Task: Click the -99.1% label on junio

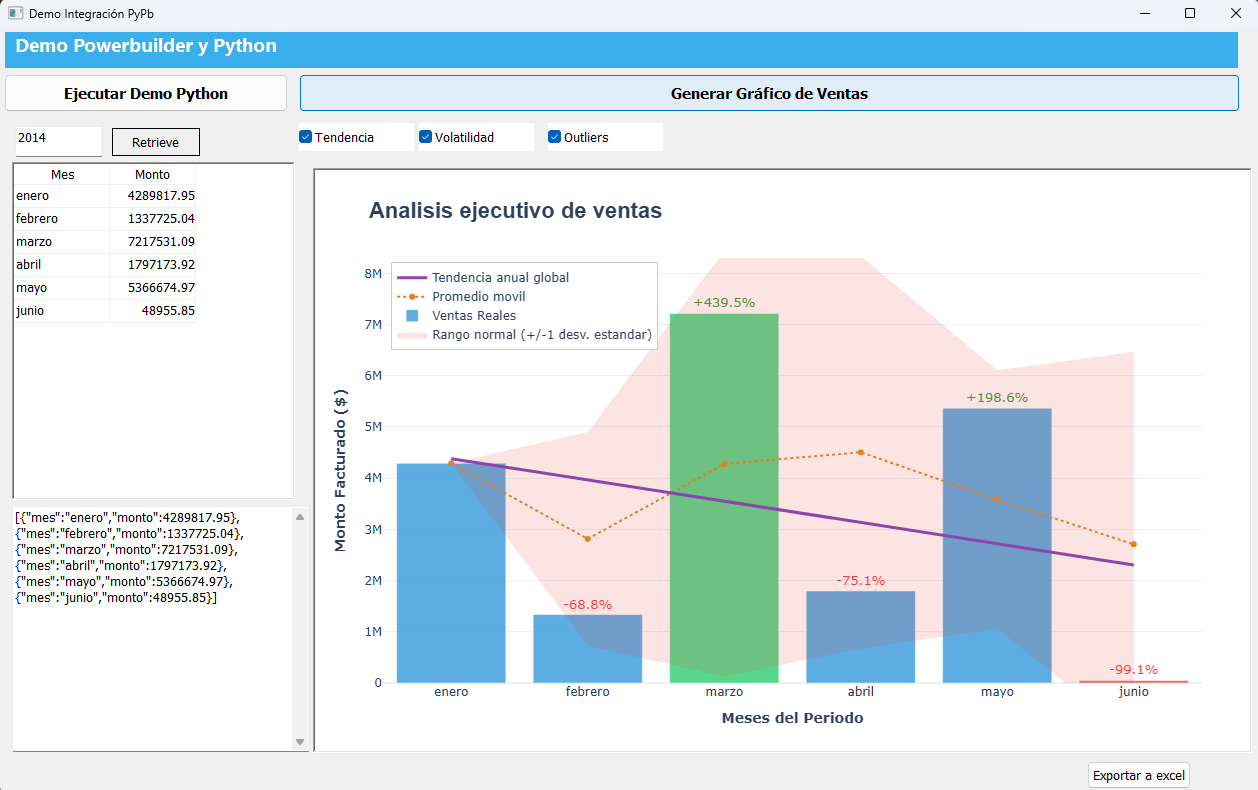Action: coord(1133,669)
